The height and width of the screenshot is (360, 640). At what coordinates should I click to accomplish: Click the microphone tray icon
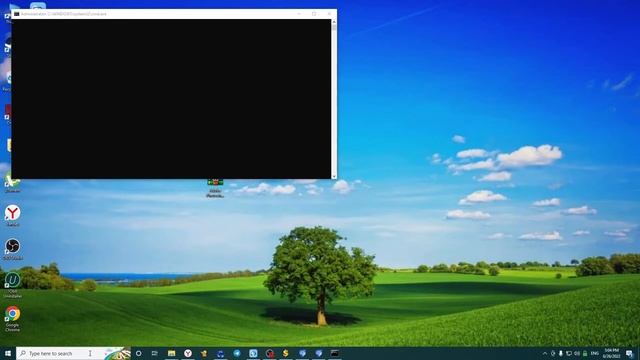pyautogui.click(x=561, y=353)
